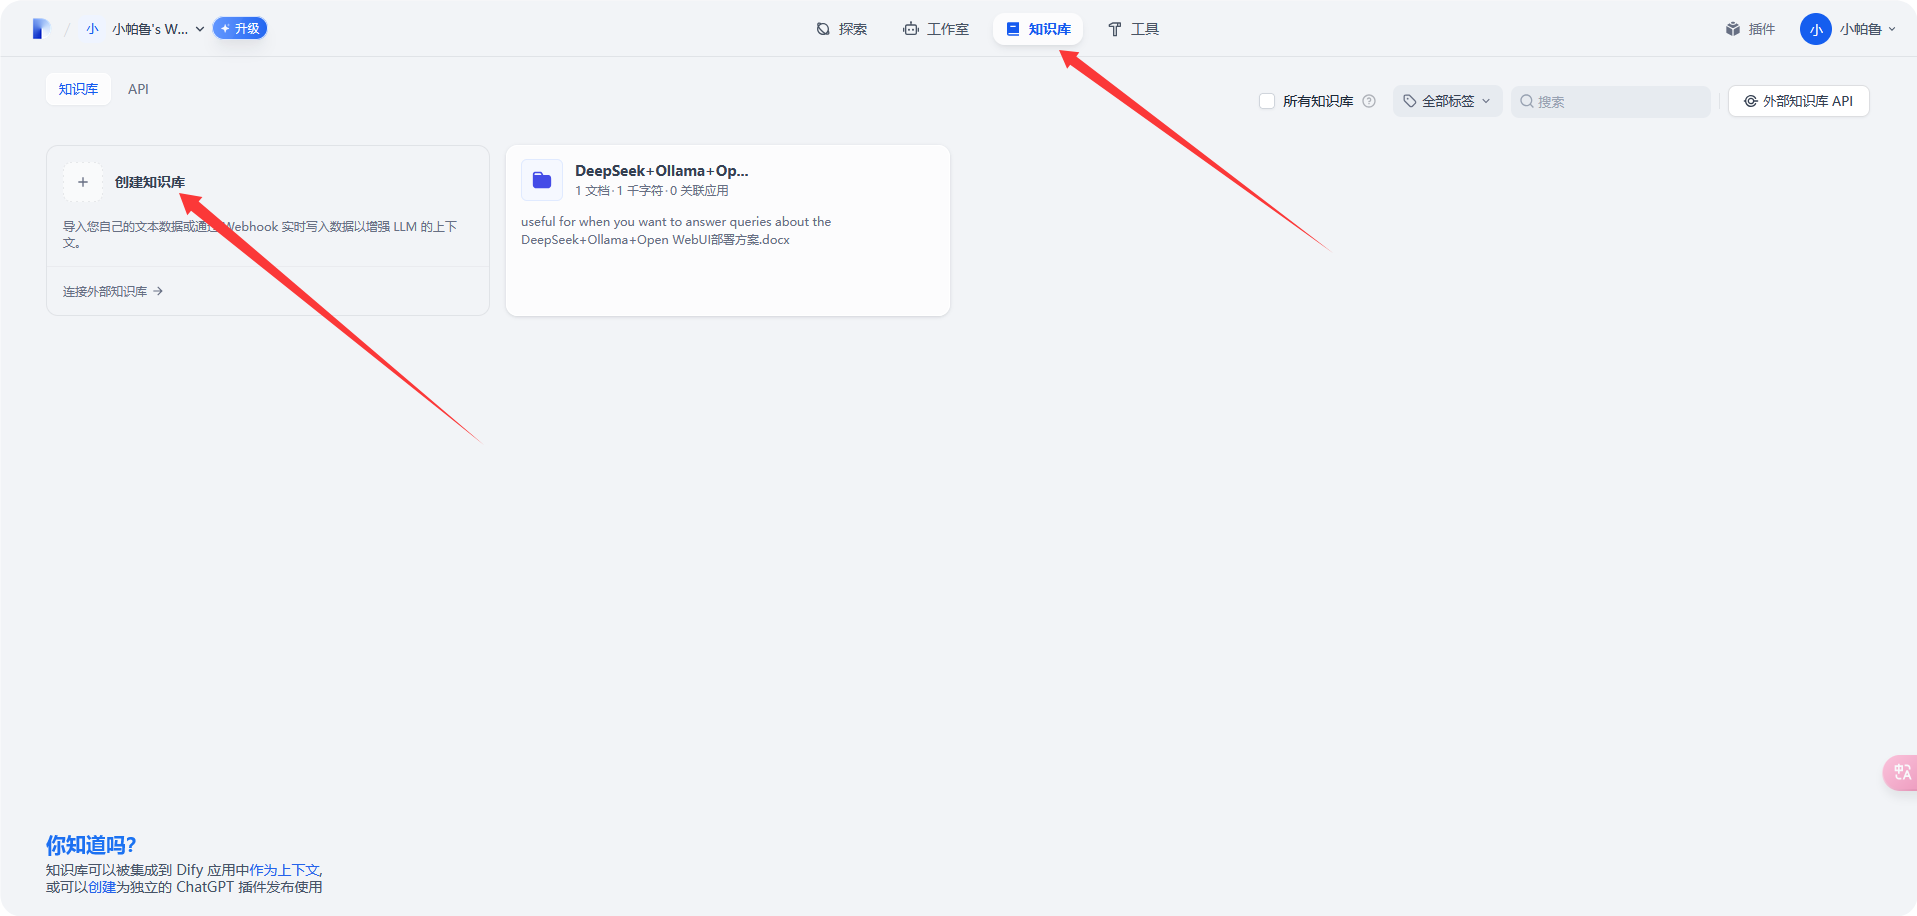Image resolution: width=1917 pixels, height=916 pixels.
Task: Open the 小帕鲁 account menu chevron
Action: pyautogui.click(x=1892, y=29)
